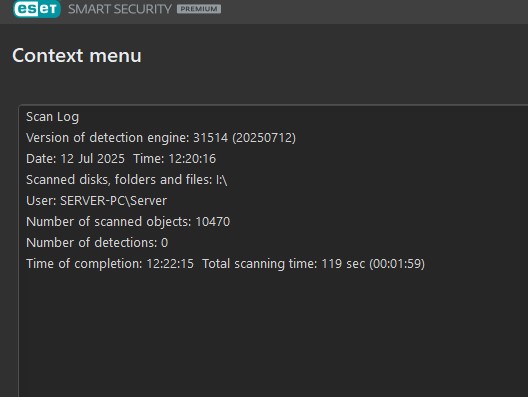Click the User: SERVER-PC\Server line
The image size is (528, 397).
pos(96,201)
